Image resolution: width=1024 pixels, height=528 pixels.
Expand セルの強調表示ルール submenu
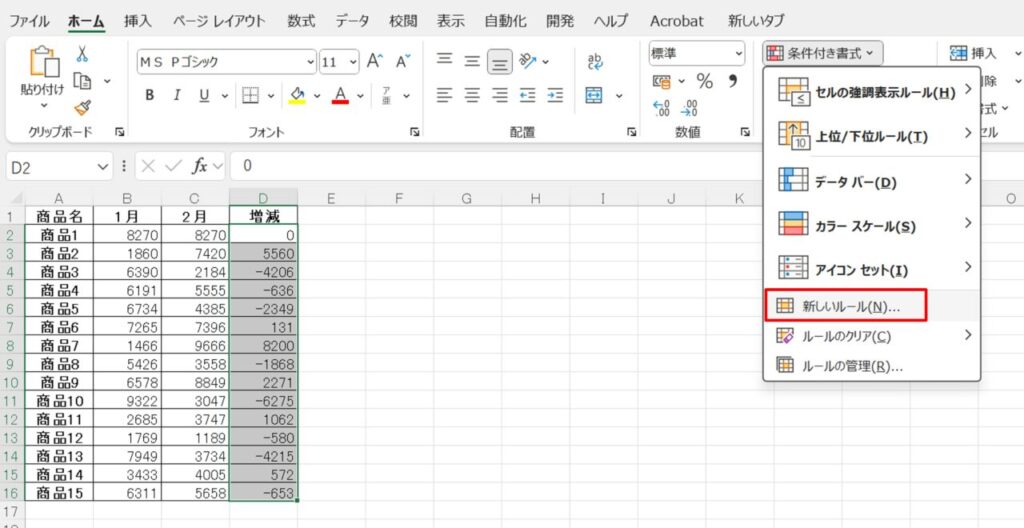[x=872, y=93]
